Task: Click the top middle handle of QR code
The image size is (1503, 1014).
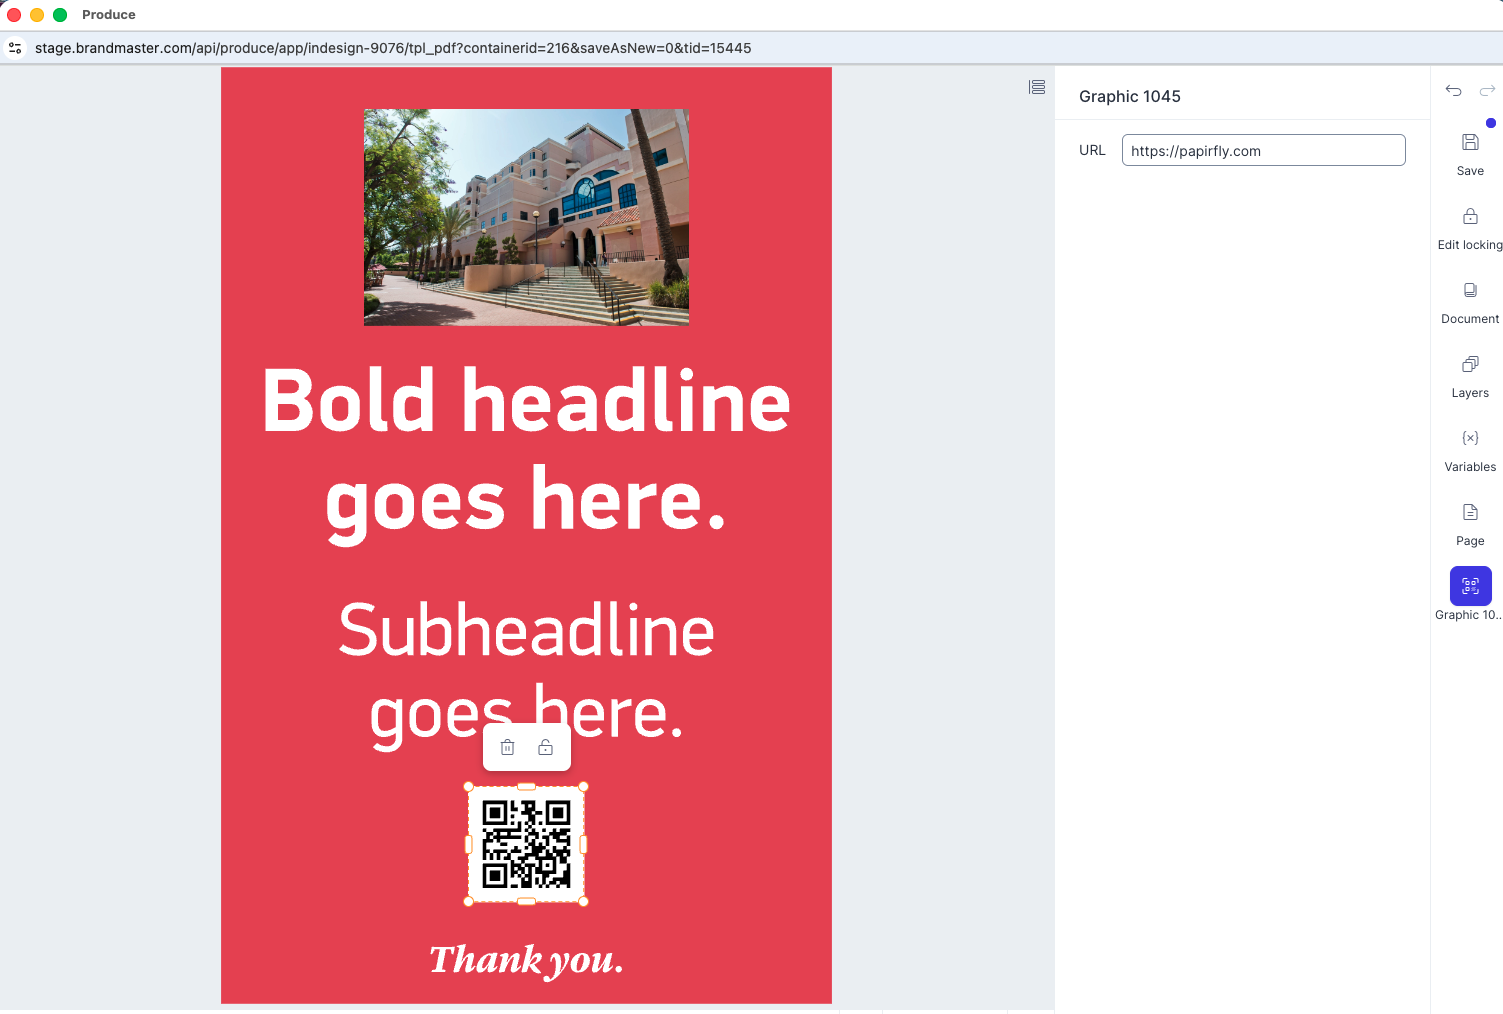Action: [x=526, y=787]
